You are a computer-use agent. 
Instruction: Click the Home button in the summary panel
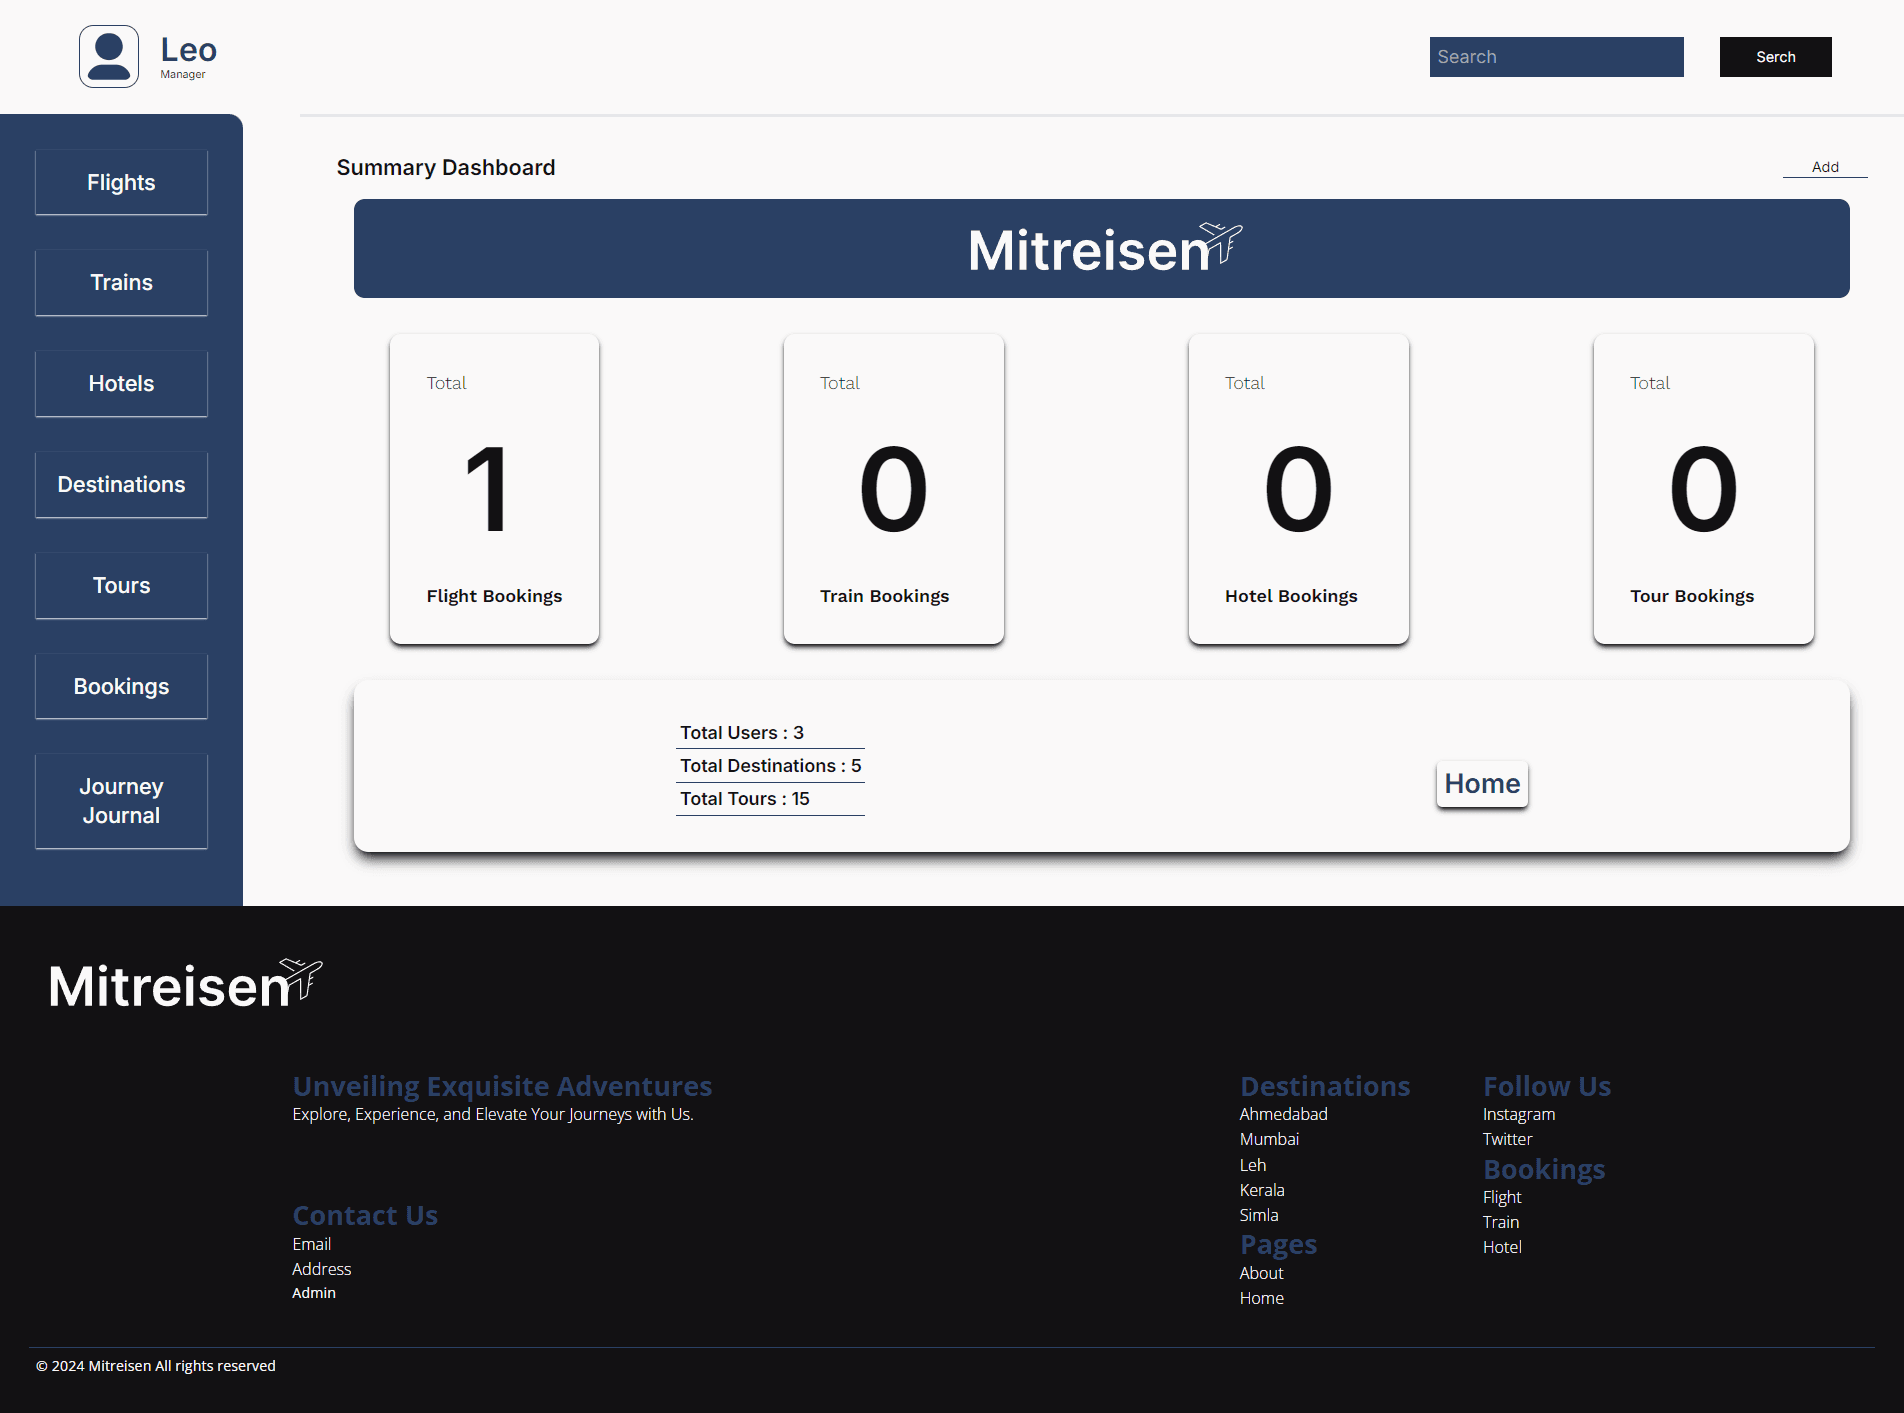pos(1482,784)
